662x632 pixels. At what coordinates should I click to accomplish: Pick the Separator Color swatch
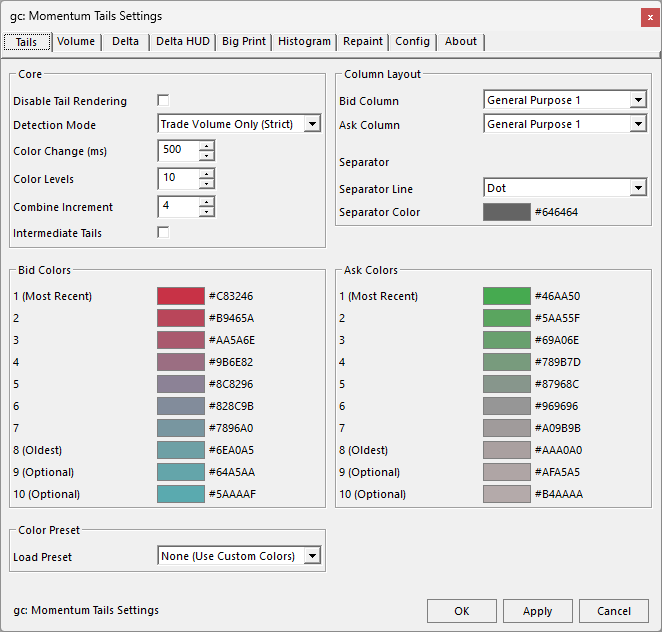[506, 212]
